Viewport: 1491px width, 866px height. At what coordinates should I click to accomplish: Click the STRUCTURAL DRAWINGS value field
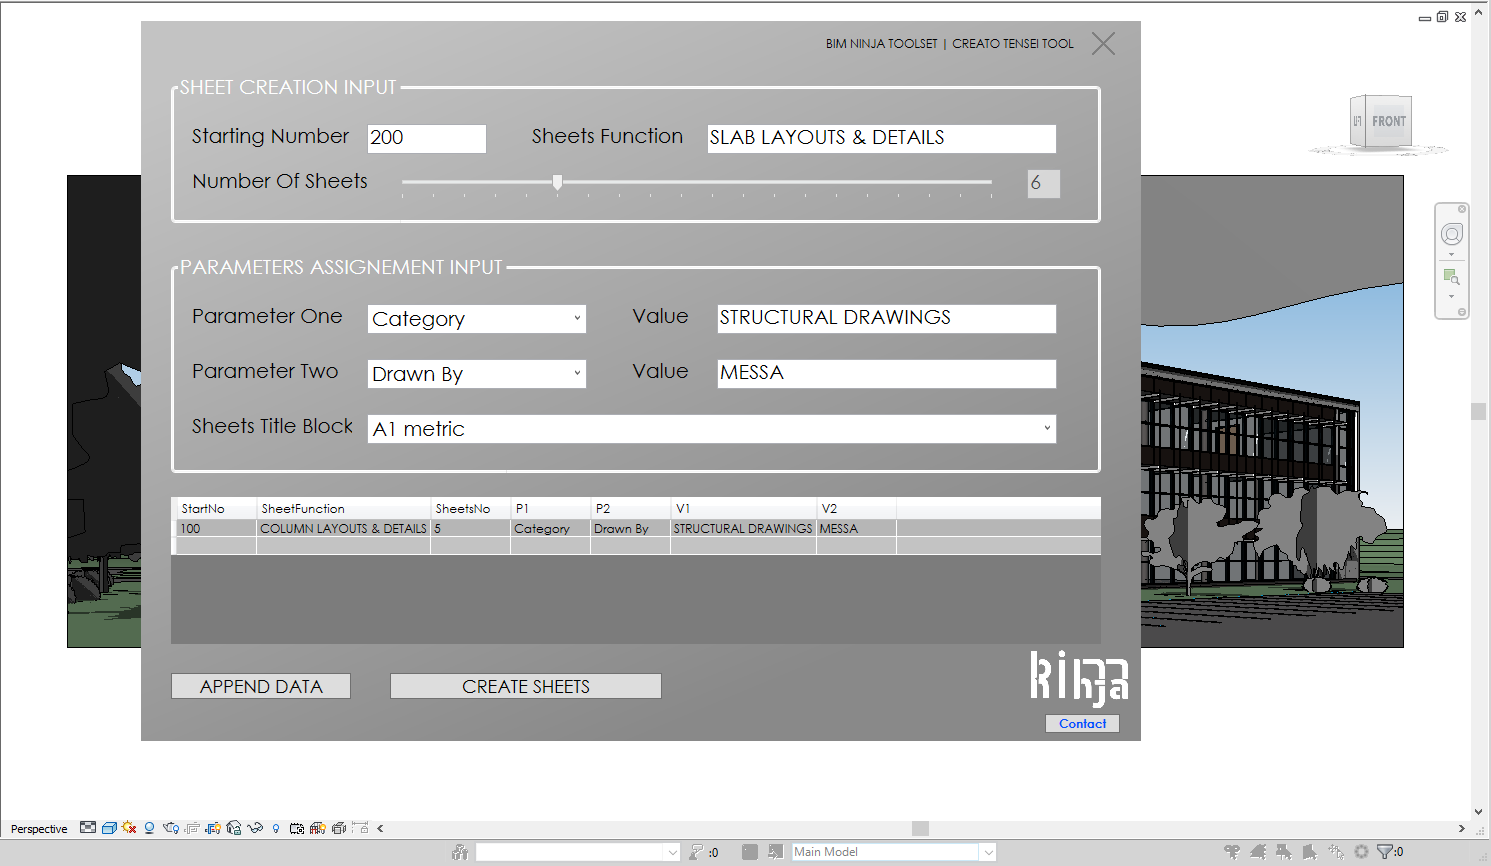click(x=887, y=318)
